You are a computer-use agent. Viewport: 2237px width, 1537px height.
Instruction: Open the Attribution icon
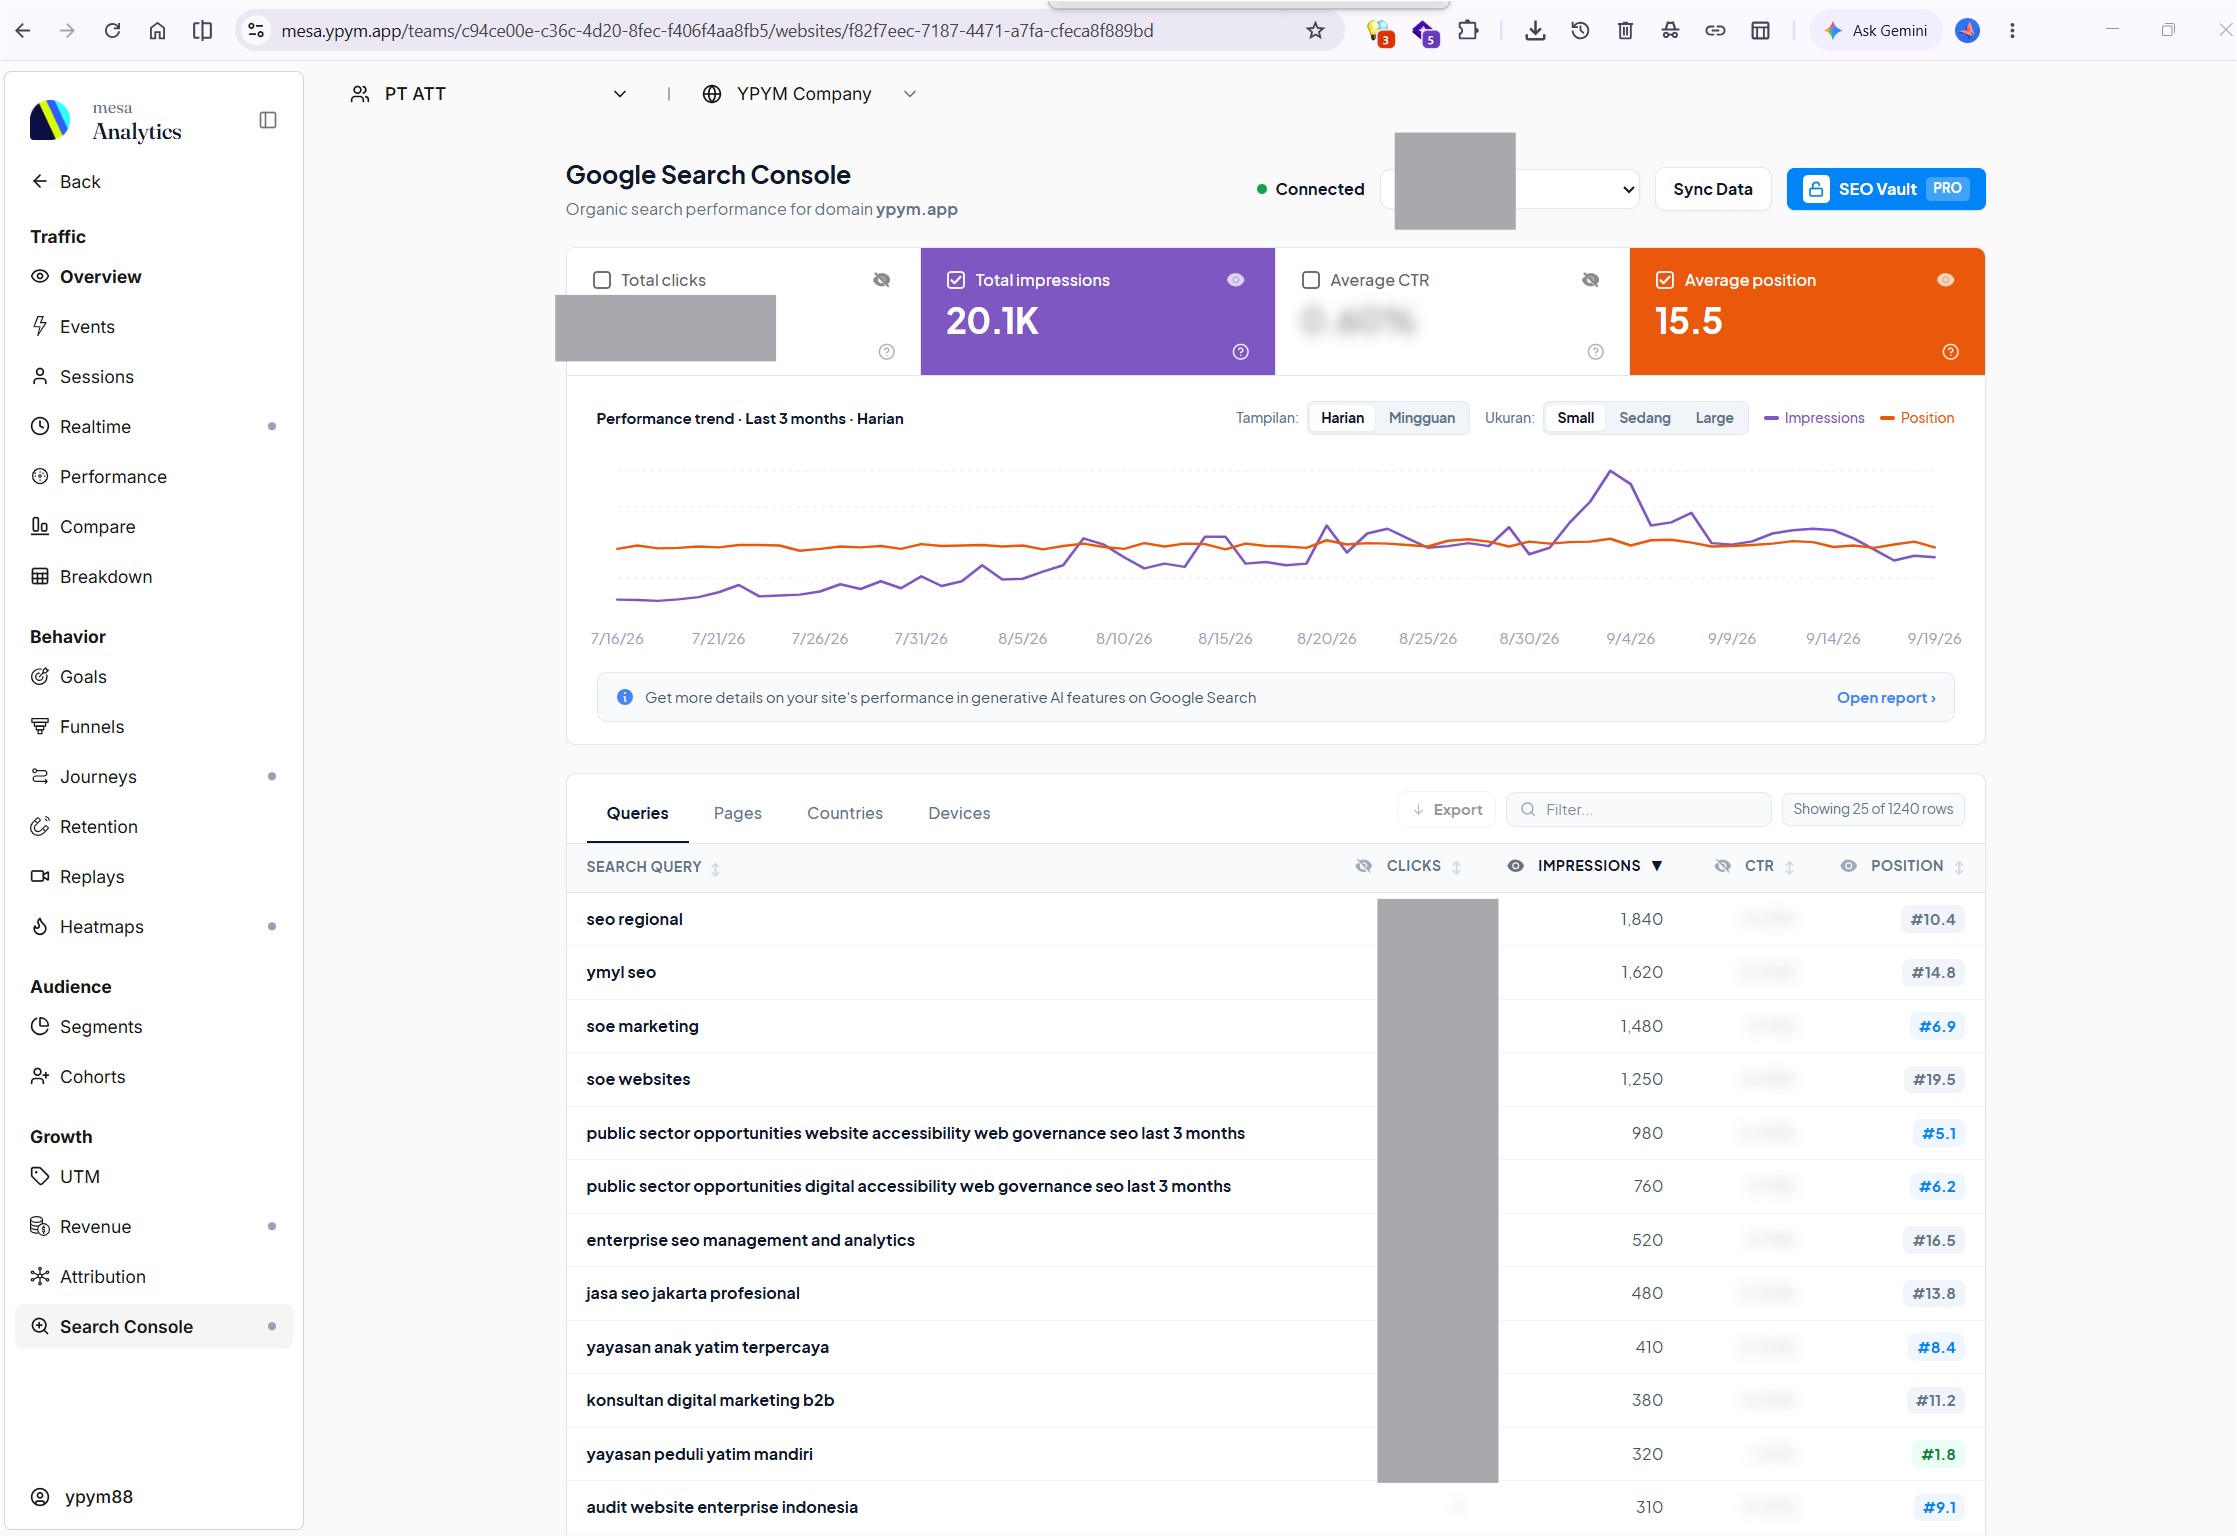pyautogui.click(x=40, y=1276)
